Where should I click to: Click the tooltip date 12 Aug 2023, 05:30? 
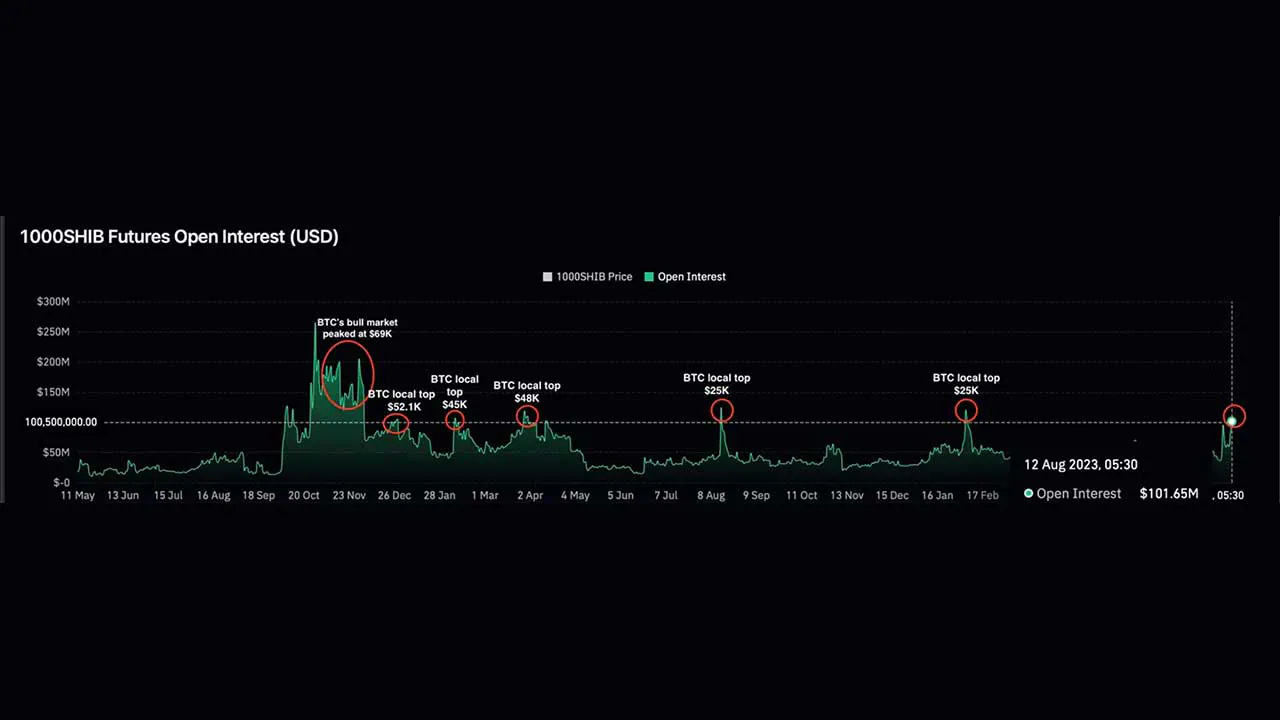pos(1080,465)
